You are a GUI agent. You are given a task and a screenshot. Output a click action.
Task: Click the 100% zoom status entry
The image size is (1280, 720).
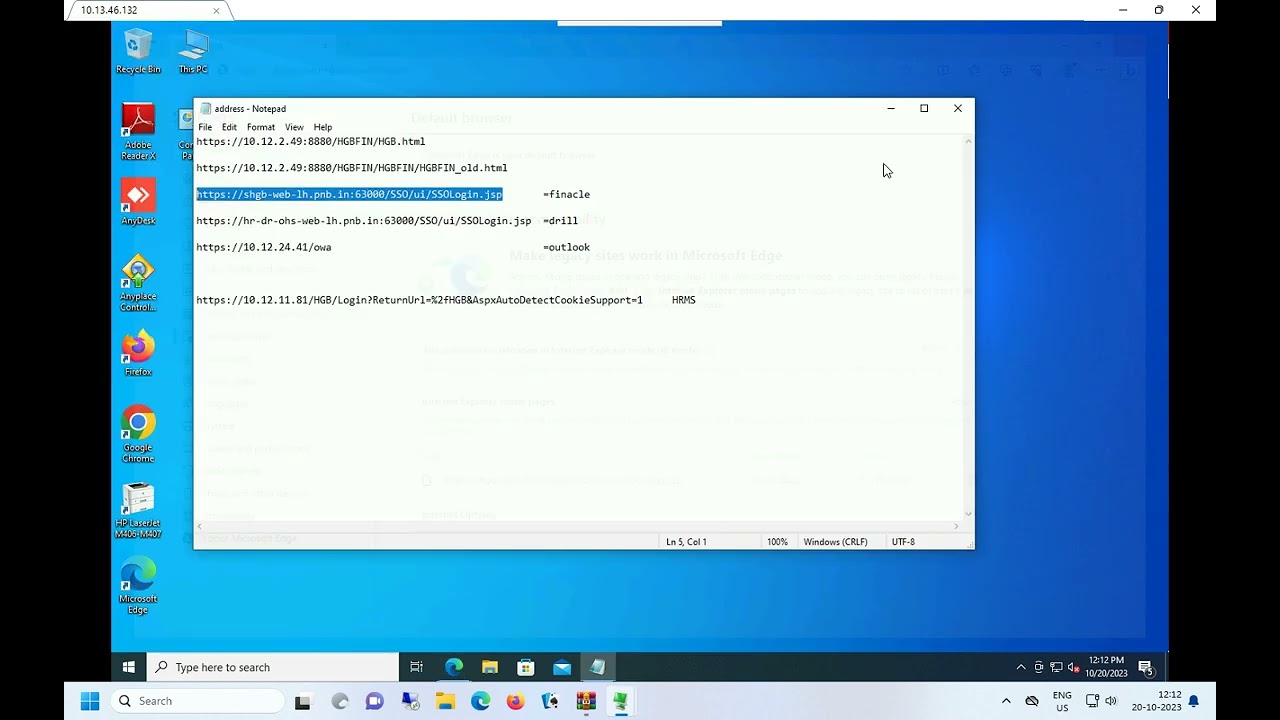(777, 542)
